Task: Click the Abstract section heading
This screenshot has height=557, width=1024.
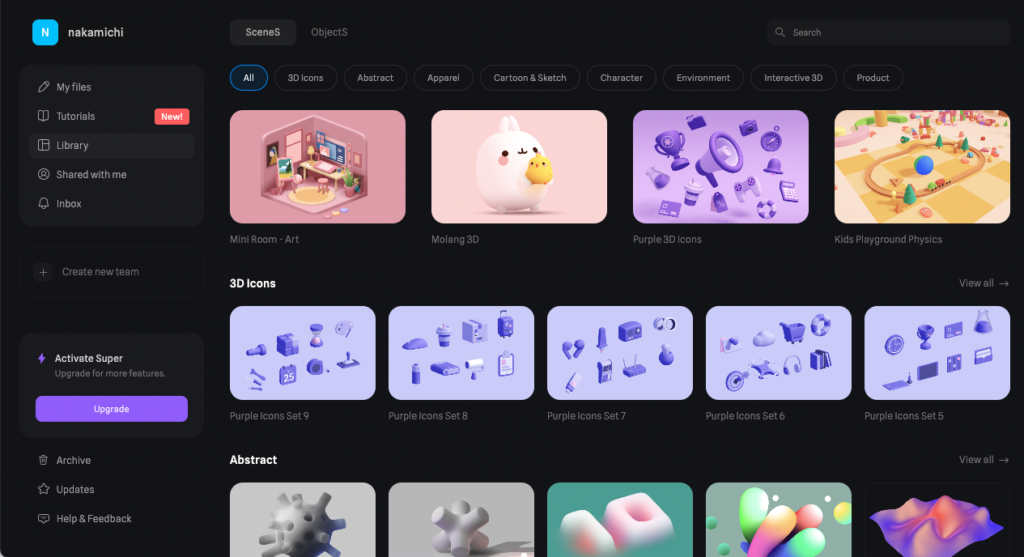Action: coord(253,460)
